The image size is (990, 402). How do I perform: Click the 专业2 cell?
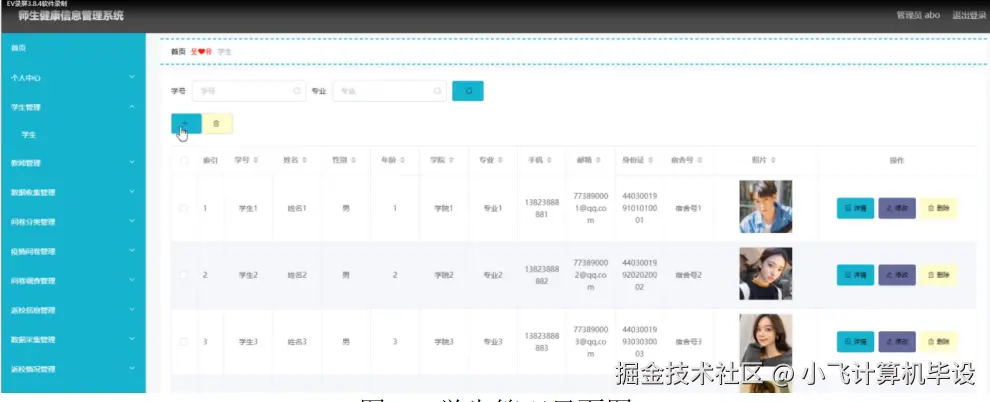pos(492,275)
